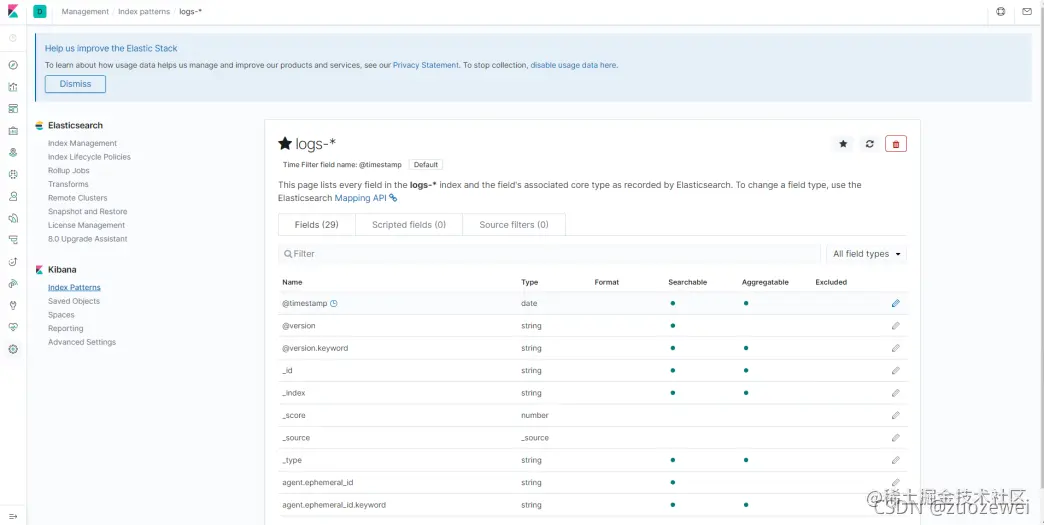Select Index Patterns under Kibana
The width and height of the screenshot is (1044, 525).
pos(75,287)
